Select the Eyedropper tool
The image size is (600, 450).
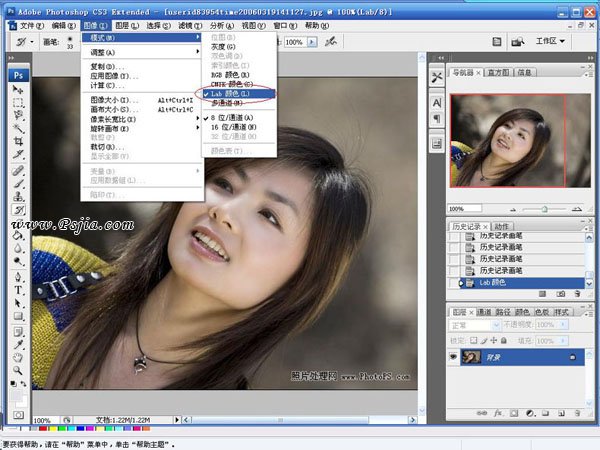coord(18,344)
